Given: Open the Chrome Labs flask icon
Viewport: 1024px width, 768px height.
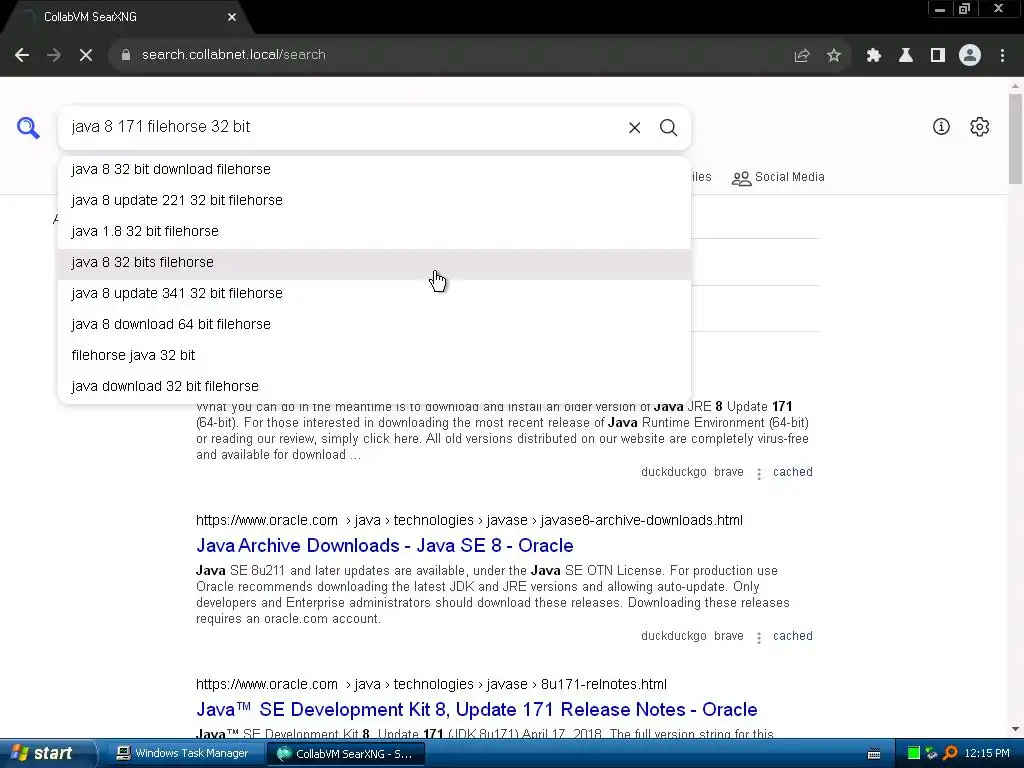Looking at the screenshot, I should tap(906, 56).
